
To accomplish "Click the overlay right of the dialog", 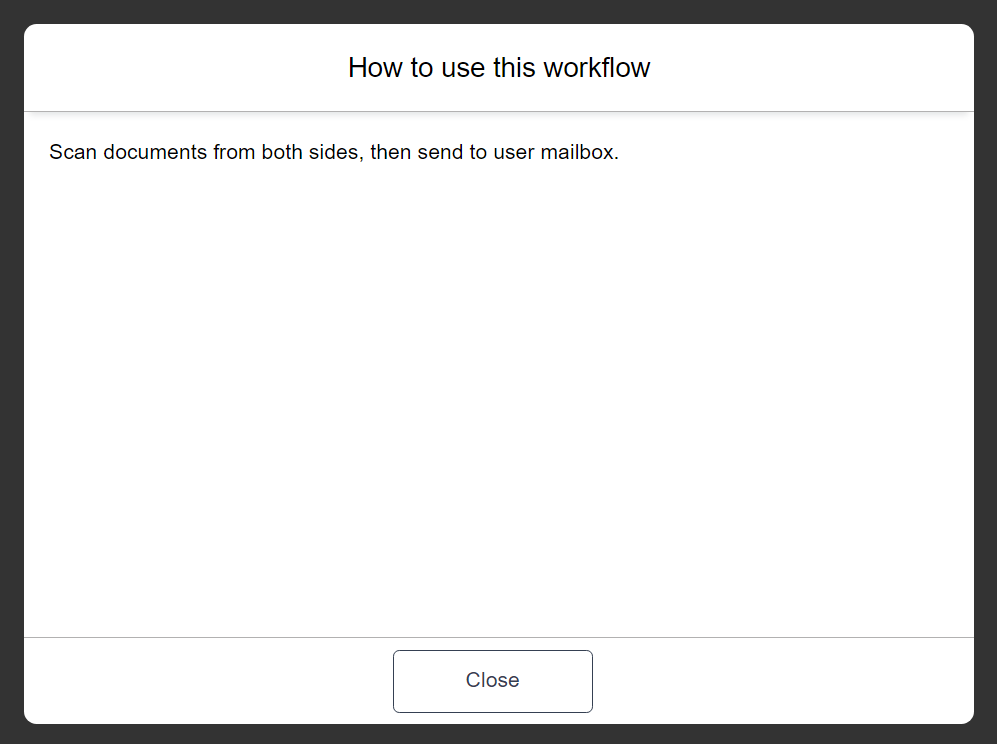I will coord(986,372).
